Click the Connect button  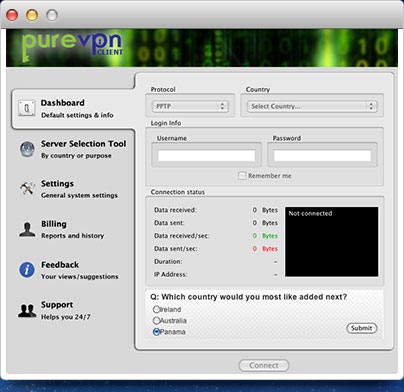(264, 365)
